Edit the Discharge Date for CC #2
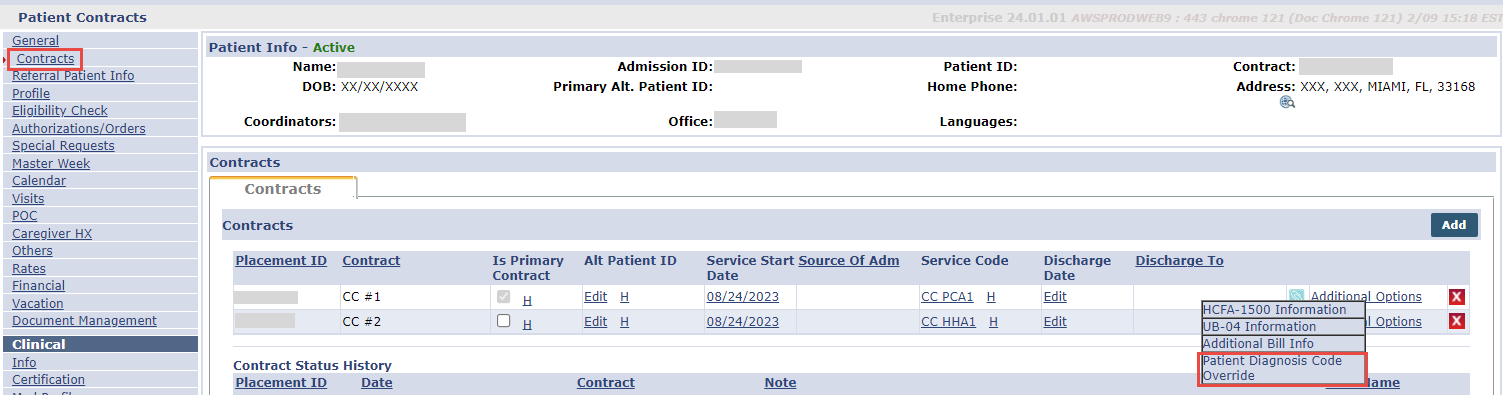The height and width of the screenshot is (395, 1503). [x=1055, y=322]
